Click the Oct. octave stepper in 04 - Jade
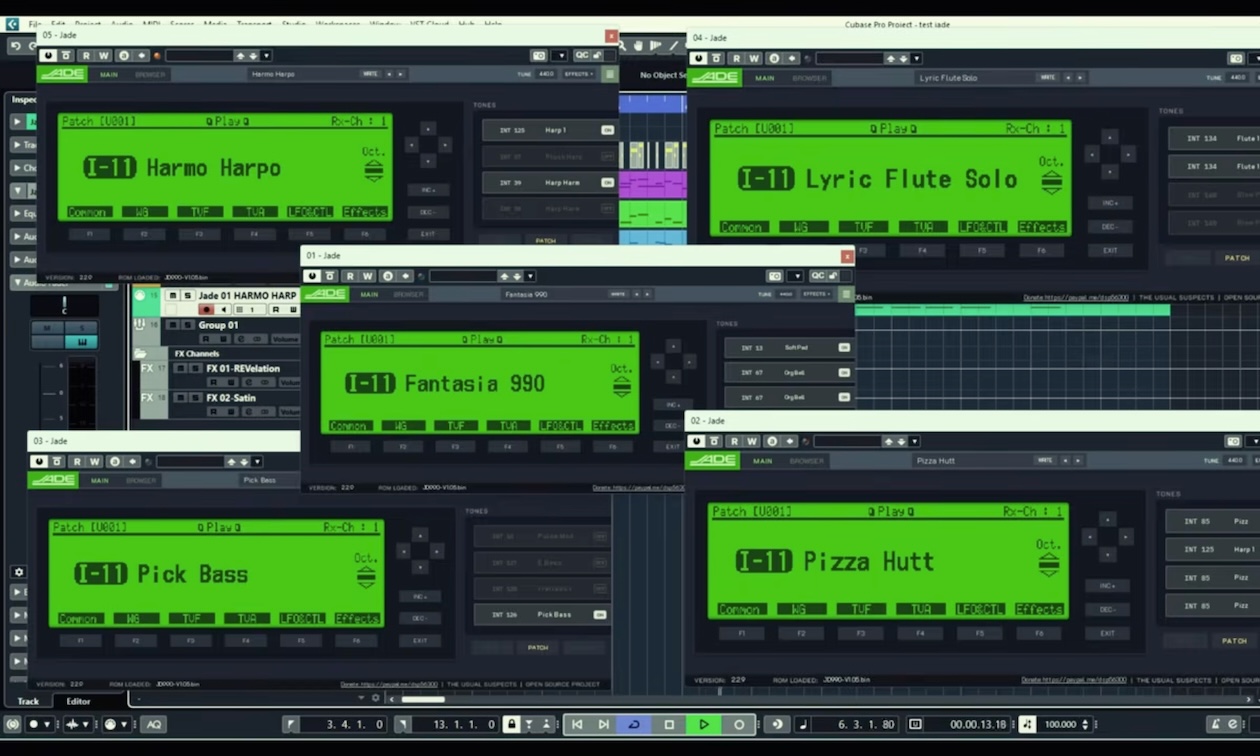 pyautogui.click(x=1051, y=182)
